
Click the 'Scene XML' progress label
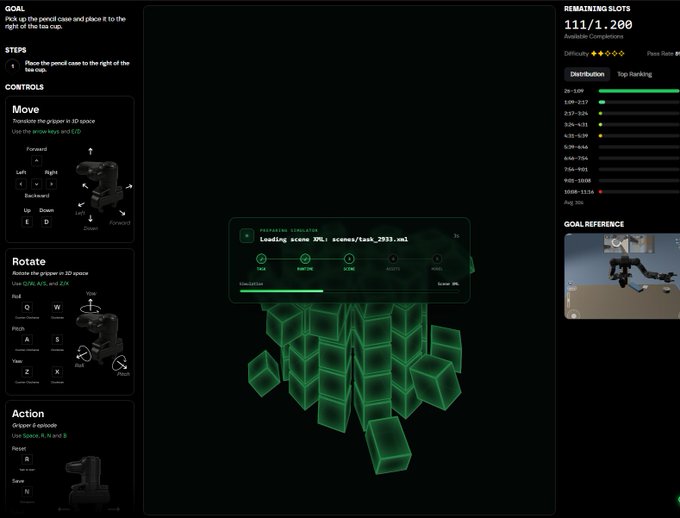(x=448, y=284)
